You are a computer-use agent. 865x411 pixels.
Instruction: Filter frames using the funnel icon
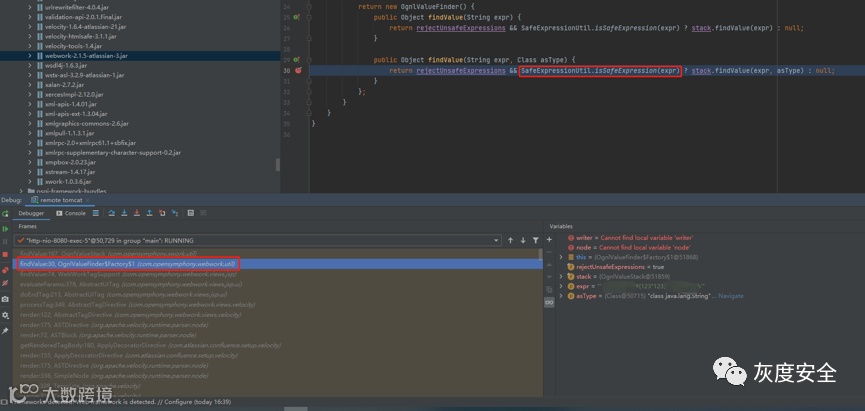click(x=536, y=240)
